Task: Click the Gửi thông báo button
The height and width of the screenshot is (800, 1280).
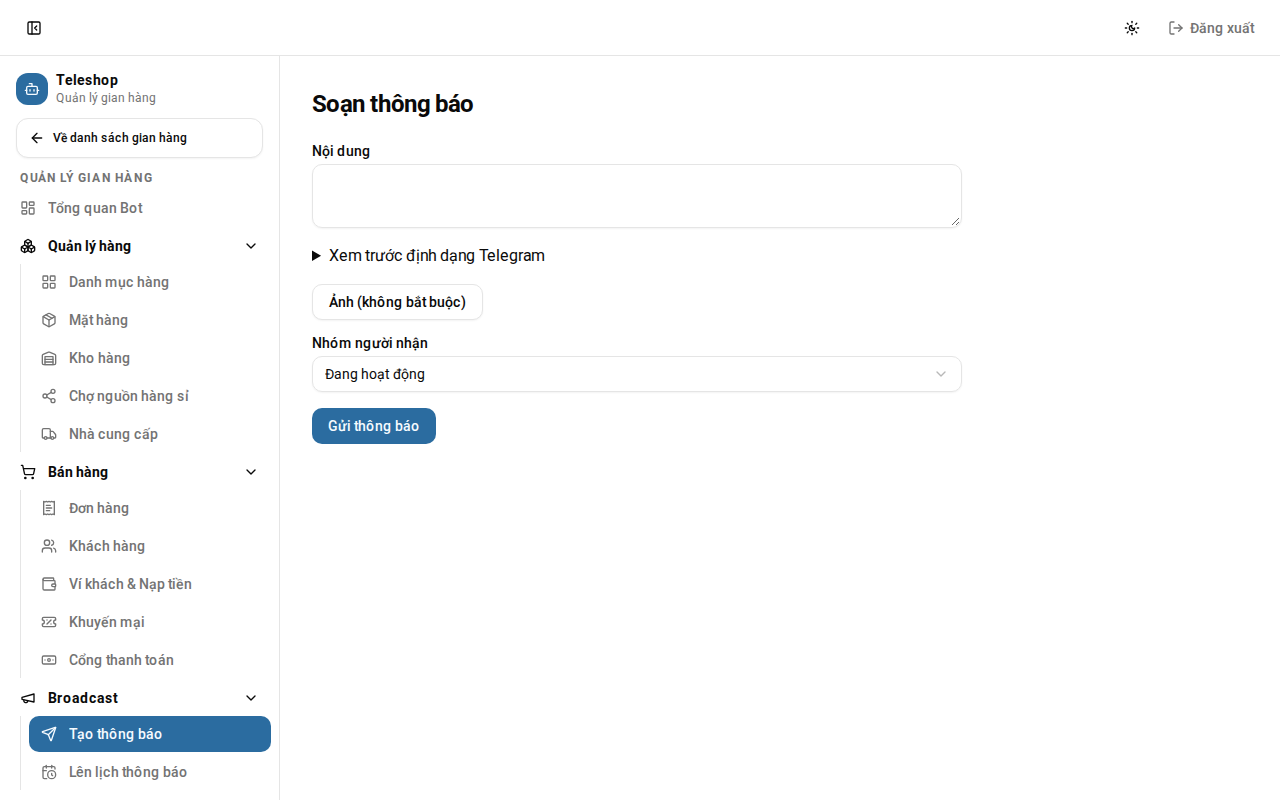Action: coord(374,426)
